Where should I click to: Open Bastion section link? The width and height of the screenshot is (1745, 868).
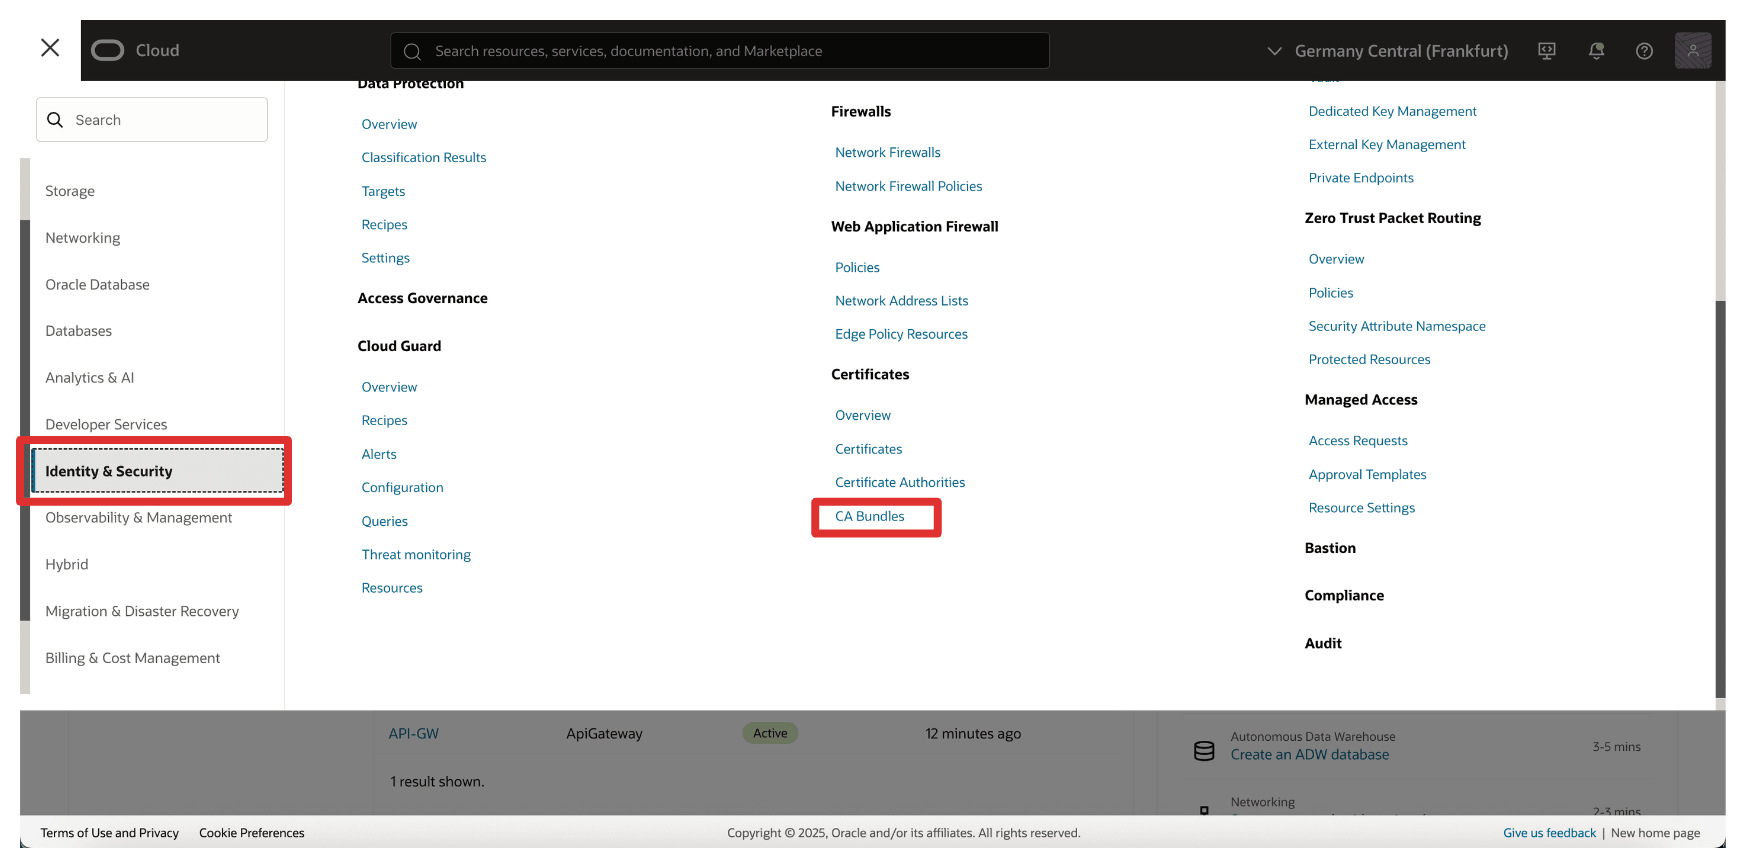click(x=1330, y=548)
